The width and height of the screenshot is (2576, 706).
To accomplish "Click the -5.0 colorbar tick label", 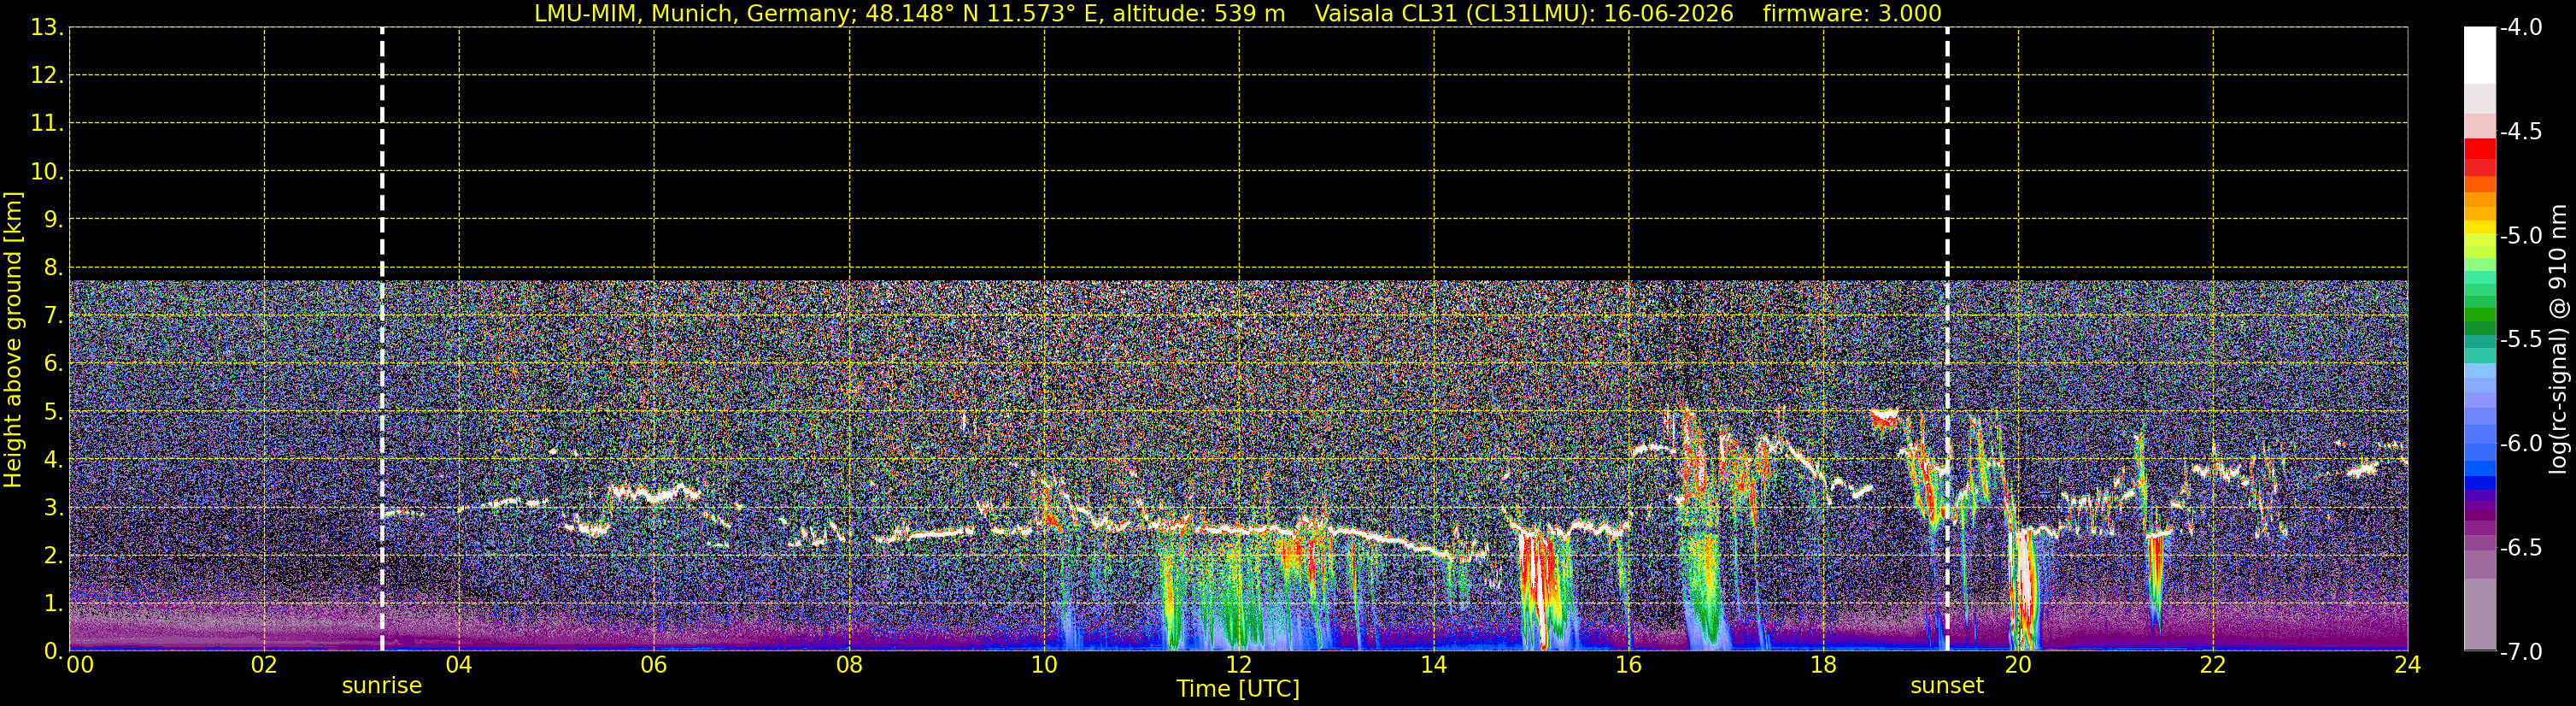I will click(x=2520, y=236).
